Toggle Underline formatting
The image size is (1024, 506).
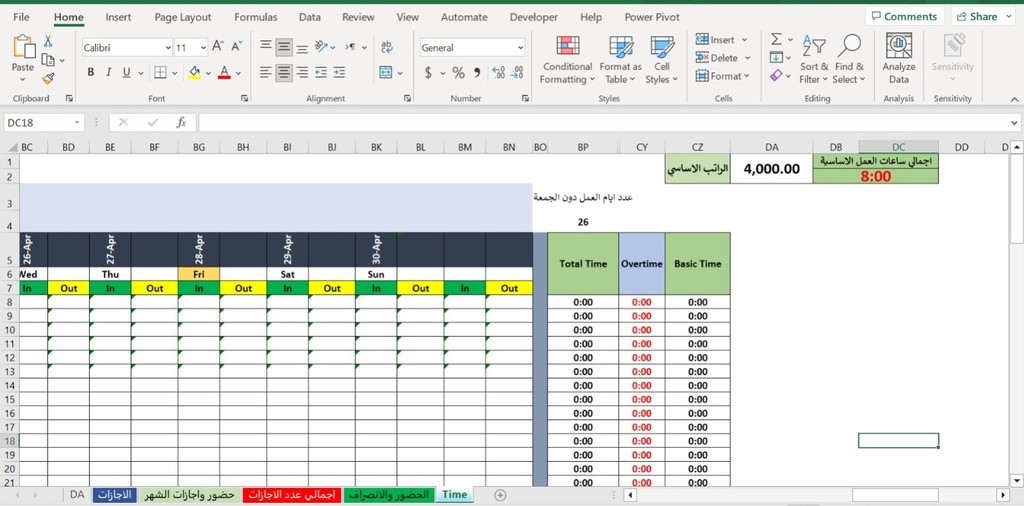(126, 72)
